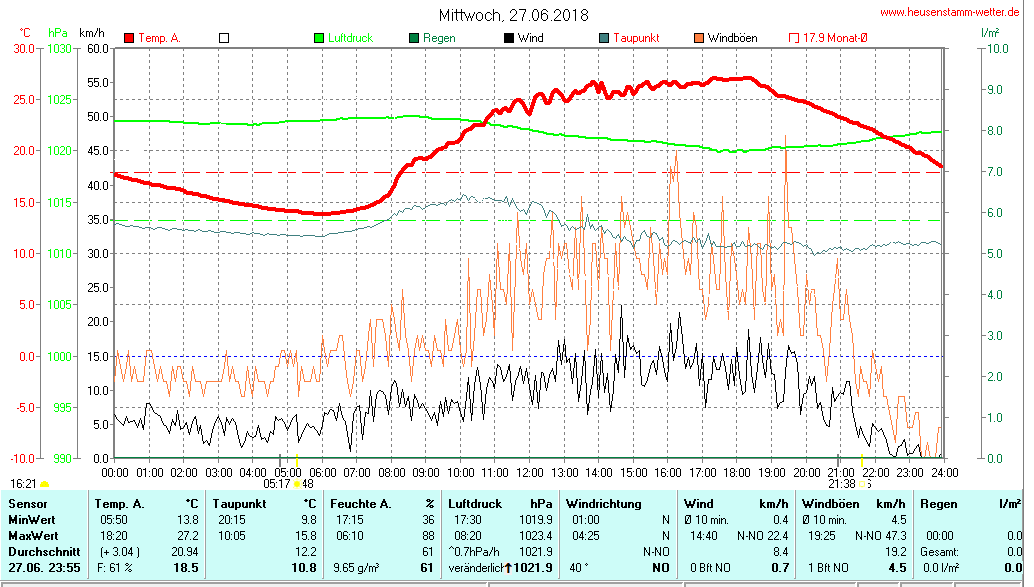Click the 17.9 Monat-Ø legend marker
The width and height of the screenshot is (1034, 587).
(x=795, y=38)
